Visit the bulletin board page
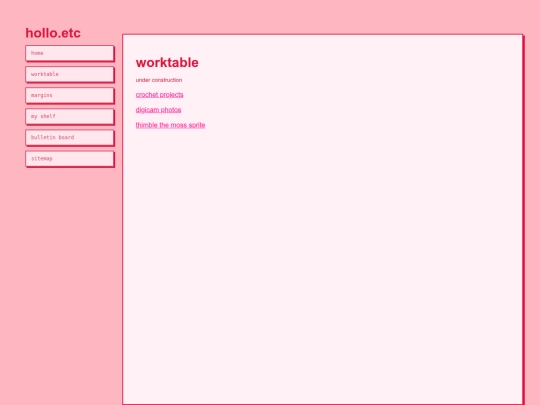Screen dimensions: 540x405 coord(70,137)
